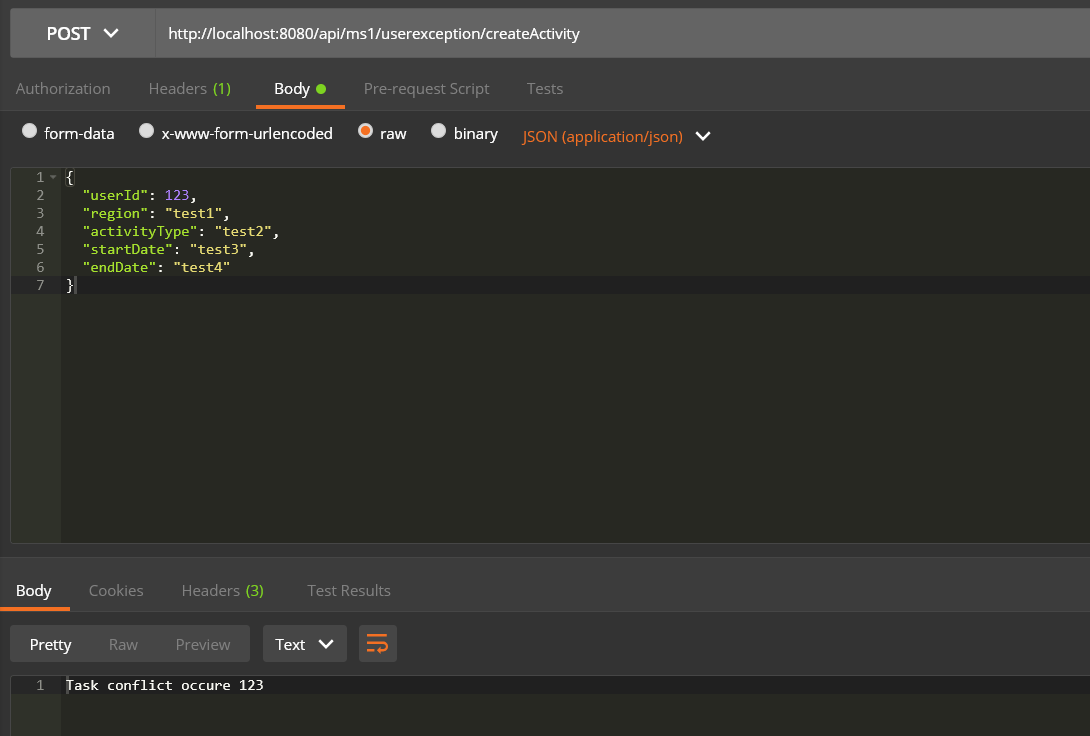Click the Pretty response view button
The height and width of the screenshot is (736, 1090).
[50, 644]
